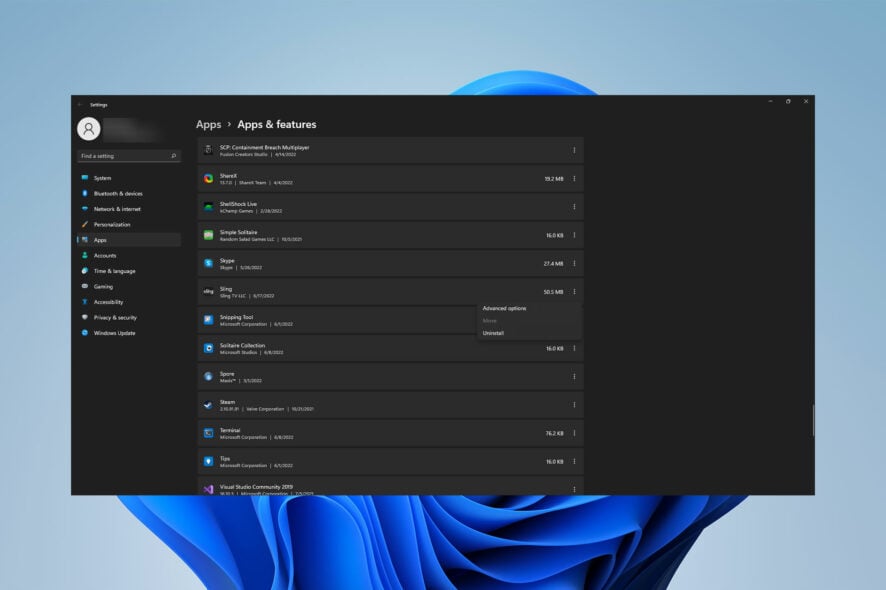The width and height of the screenshot is (886, 590).
Task: Open the three-dot menu for Visual Studio Community
Action: point(574,489)
